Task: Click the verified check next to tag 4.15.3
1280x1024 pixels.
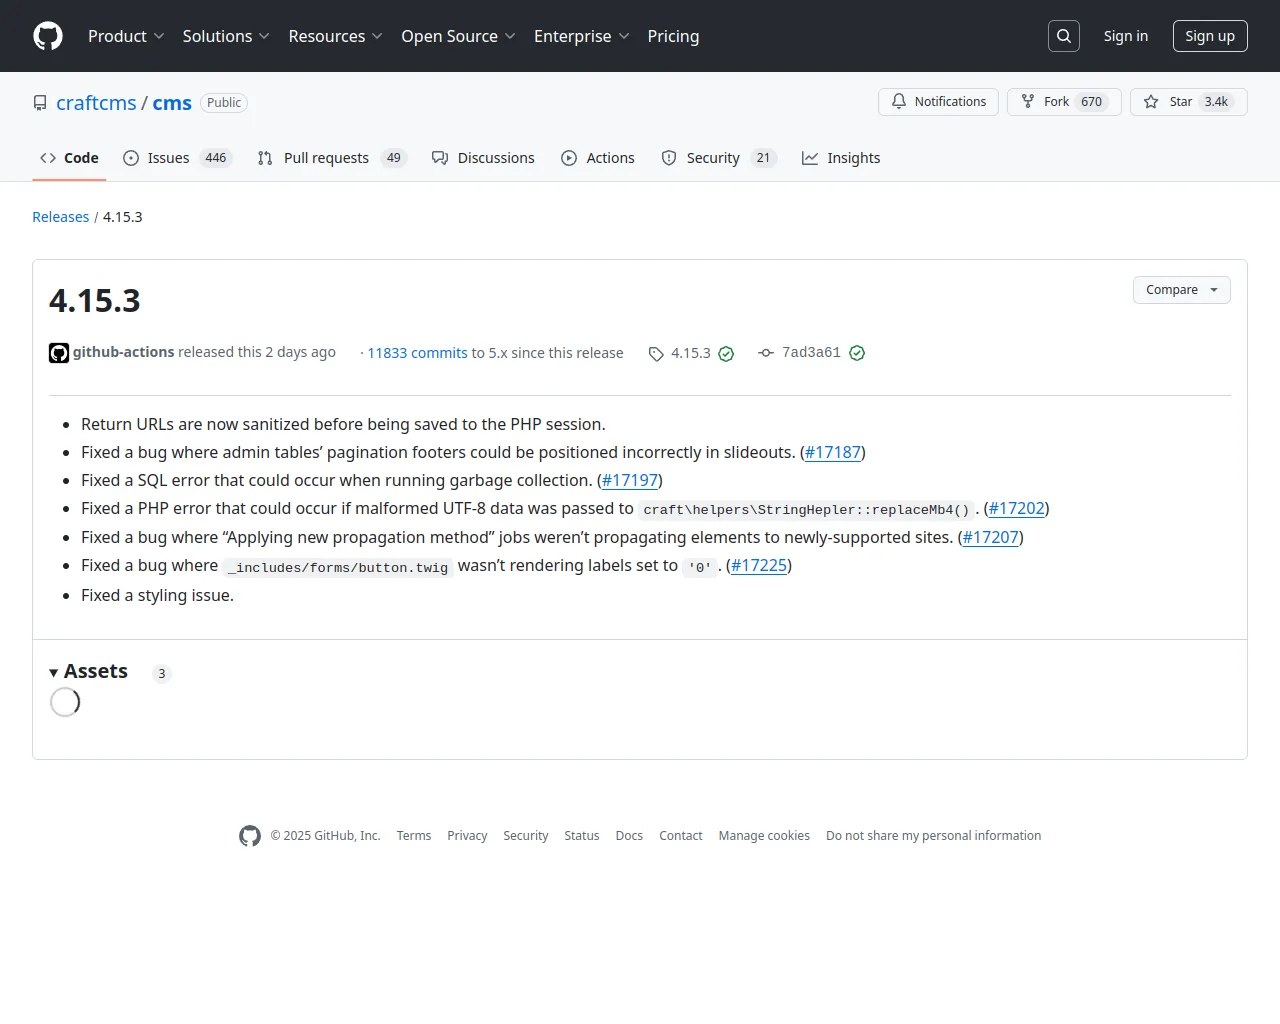Action: [x=726, y=354]
